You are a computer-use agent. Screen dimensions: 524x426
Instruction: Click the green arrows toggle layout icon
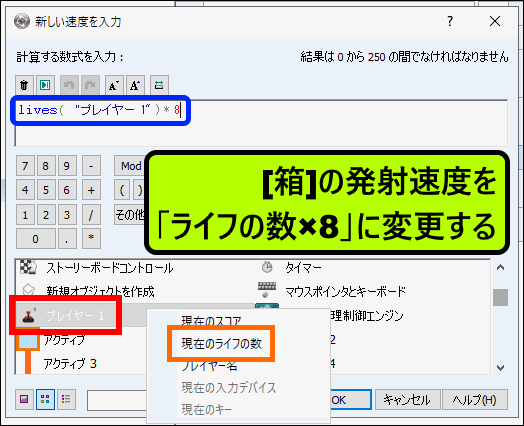click(x=159, y=85)
